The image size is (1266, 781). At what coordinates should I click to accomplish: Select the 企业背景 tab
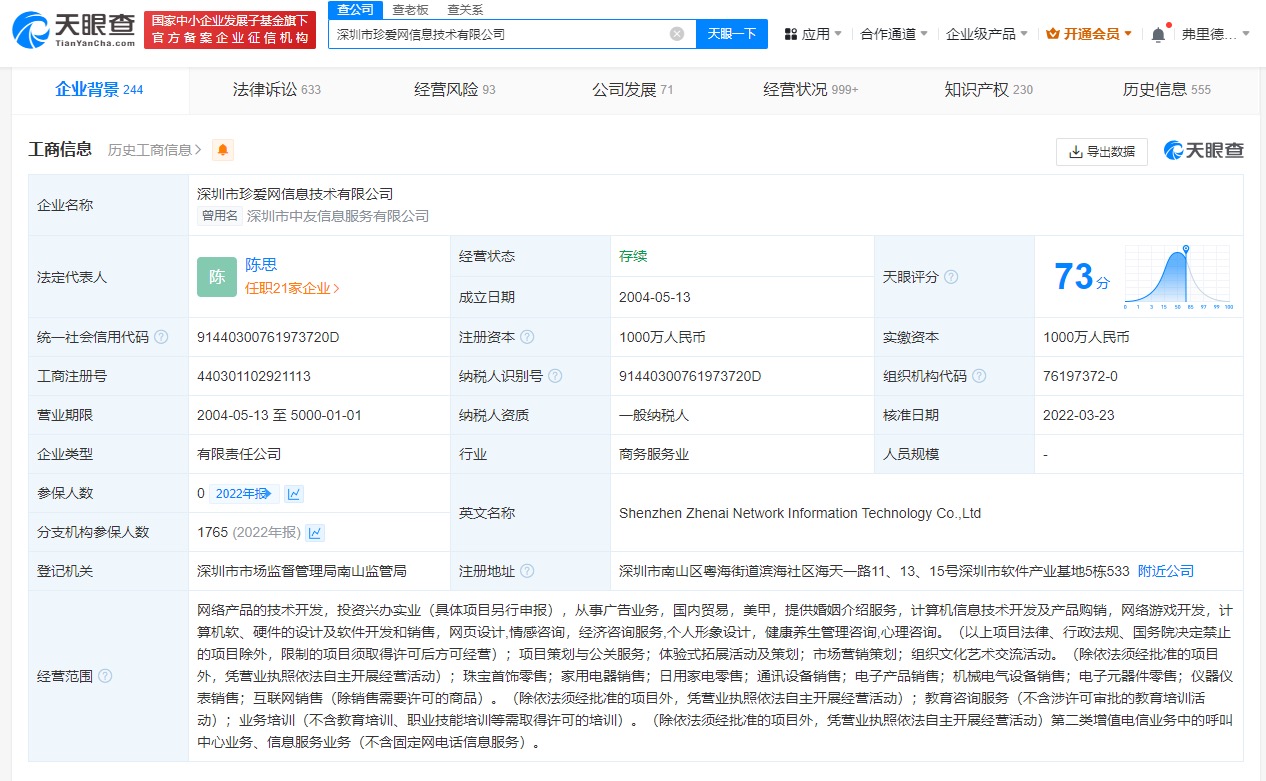(x=99, y=89)
